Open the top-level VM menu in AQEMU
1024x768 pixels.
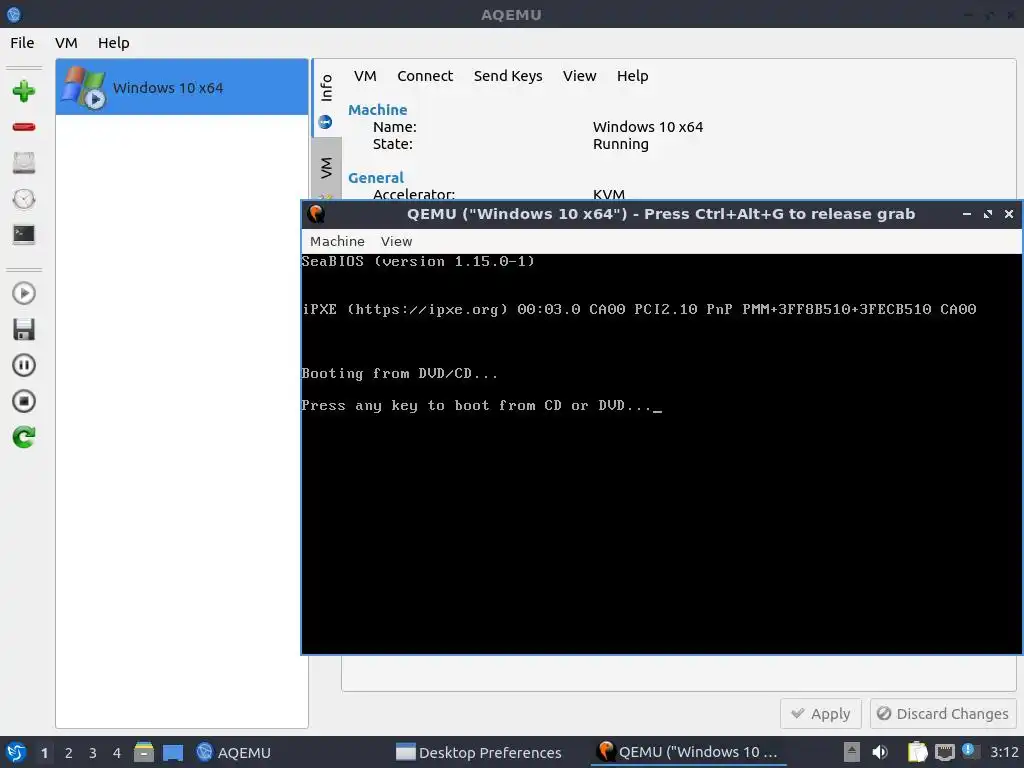tap(66, 43)
